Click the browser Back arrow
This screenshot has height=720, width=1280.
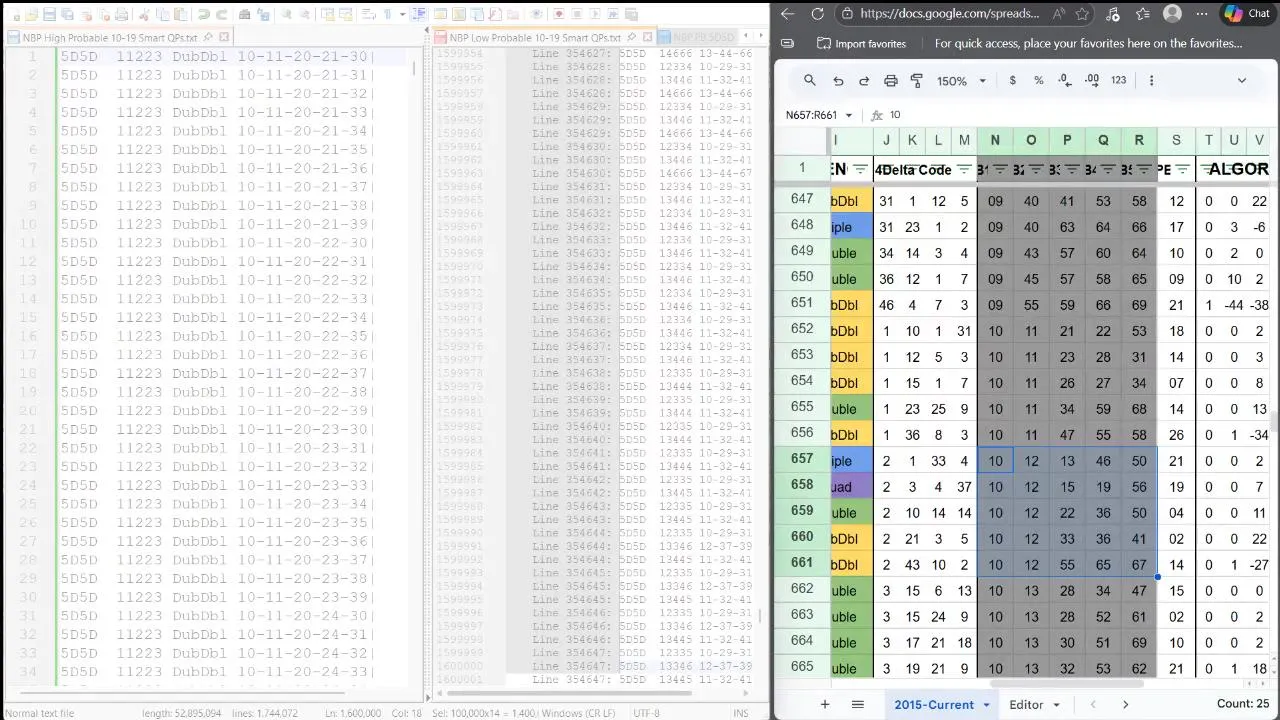click(x=787, y=14)
